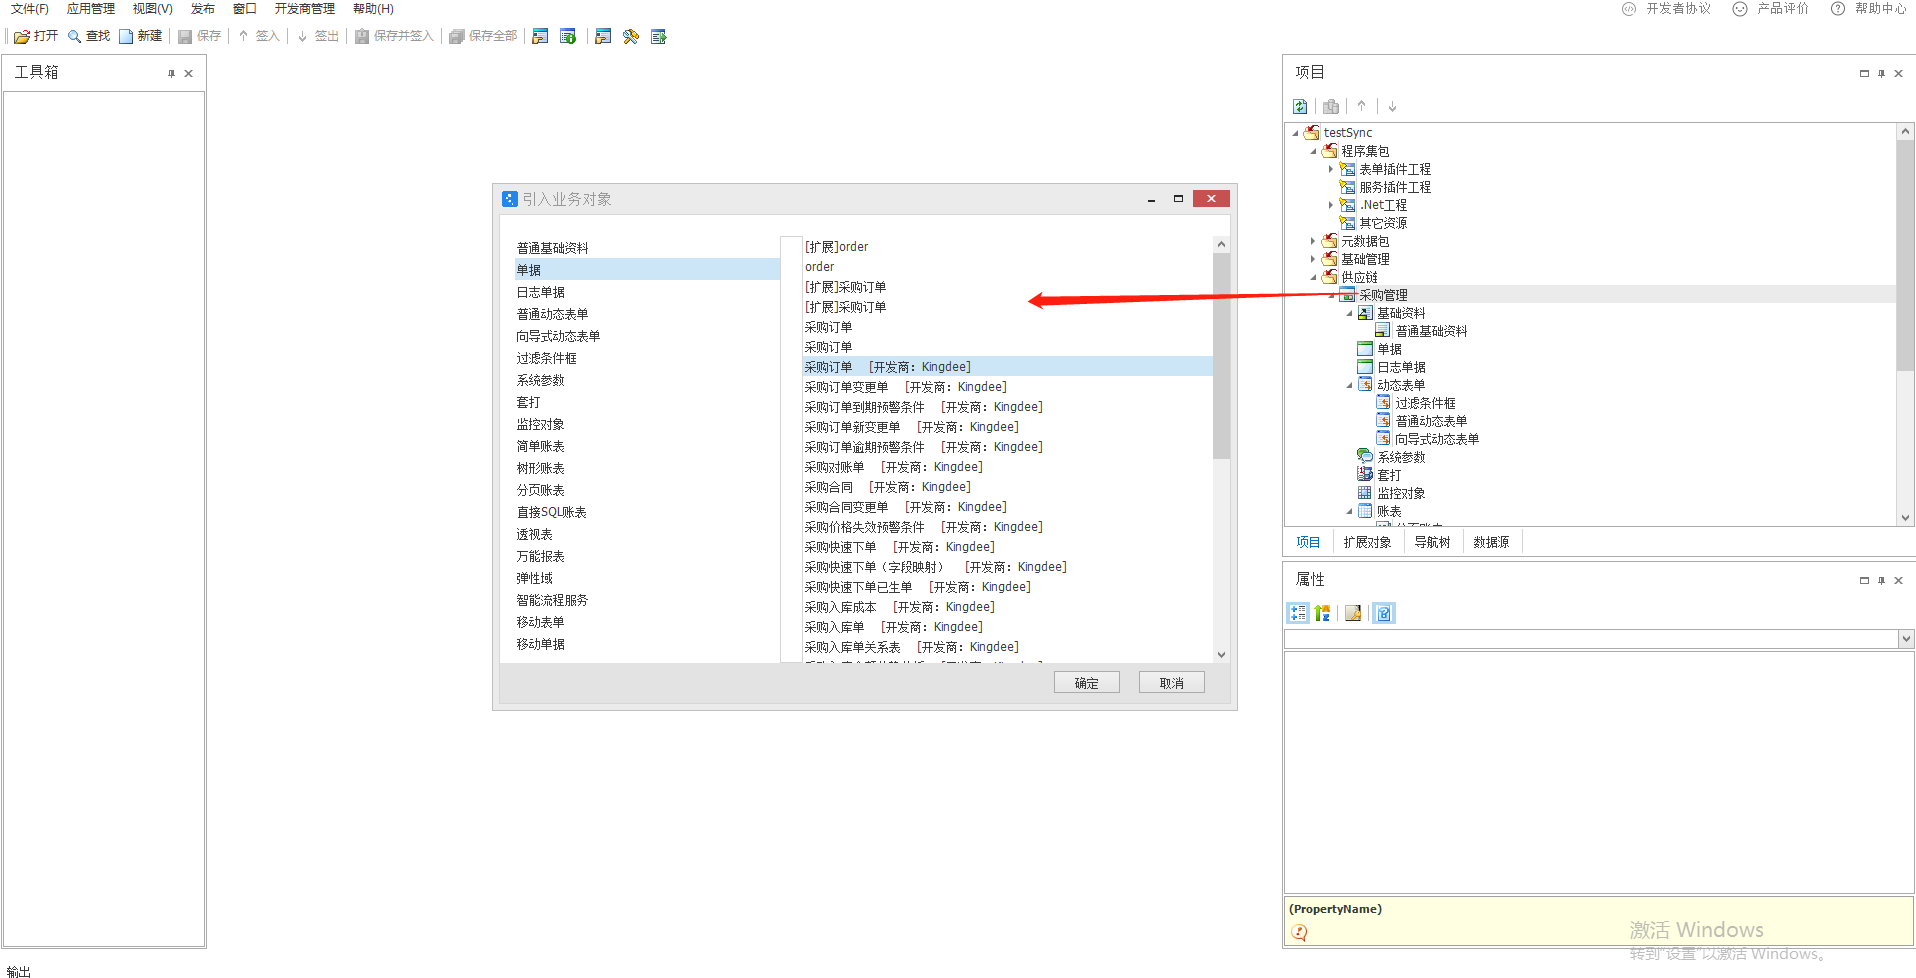Click toolbar window icon with green info badge
This screenshot has width=1916, height=978.
(x=568, y=37)
